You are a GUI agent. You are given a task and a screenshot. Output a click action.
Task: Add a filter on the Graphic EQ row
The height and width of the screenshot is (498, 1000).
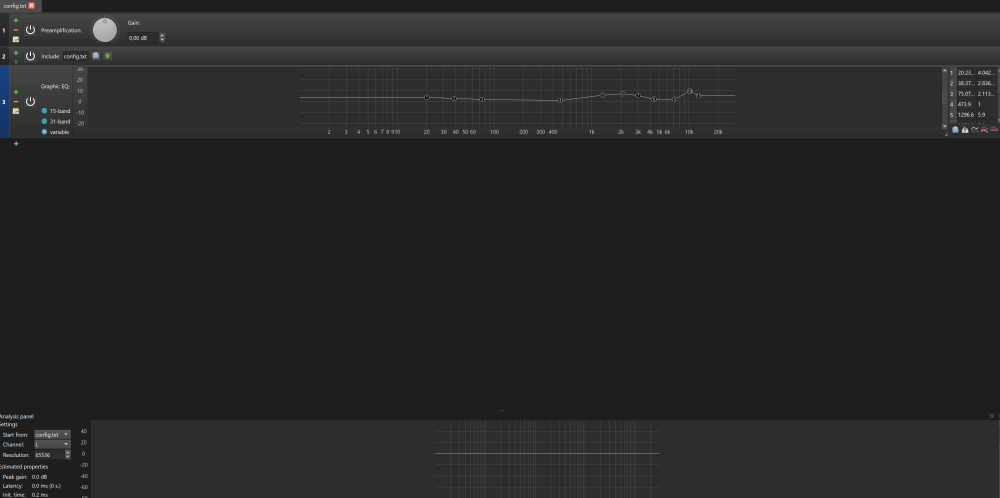coord(16,92)
